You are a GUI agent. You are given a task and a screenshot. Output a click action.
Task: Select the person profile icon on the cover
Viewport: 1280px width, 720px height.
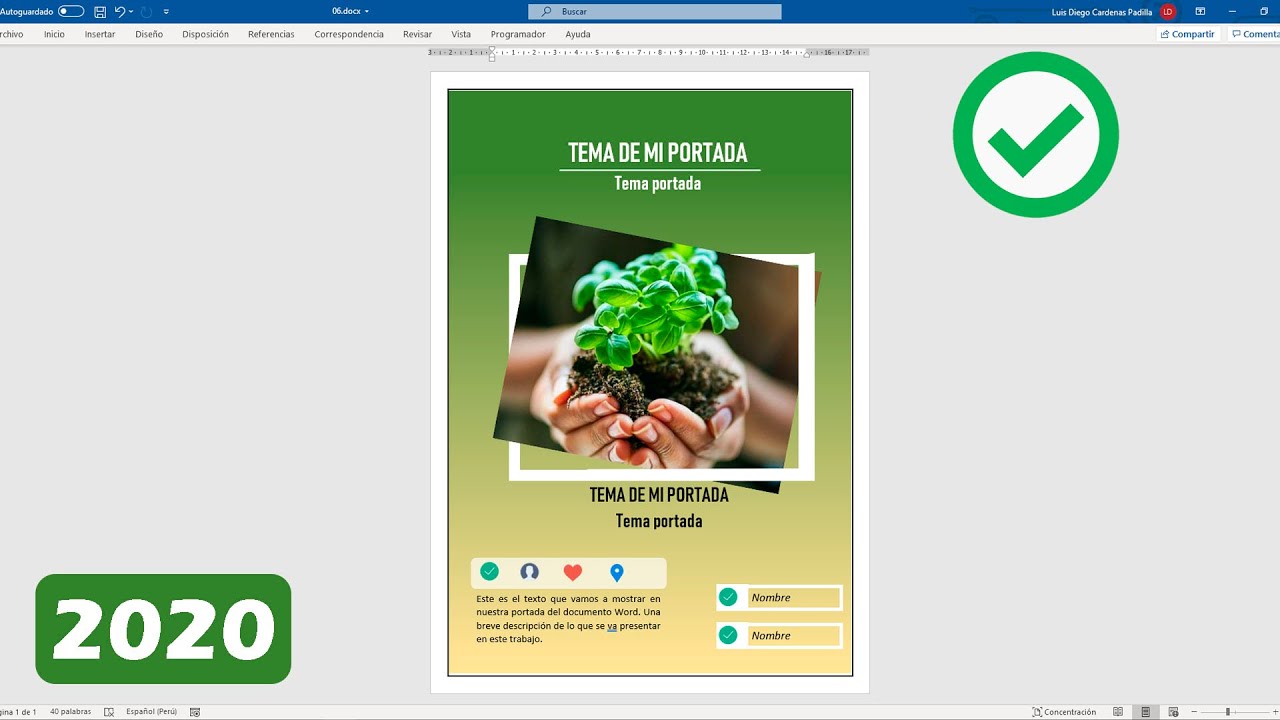pyautogui.click(x=529, y=571)
